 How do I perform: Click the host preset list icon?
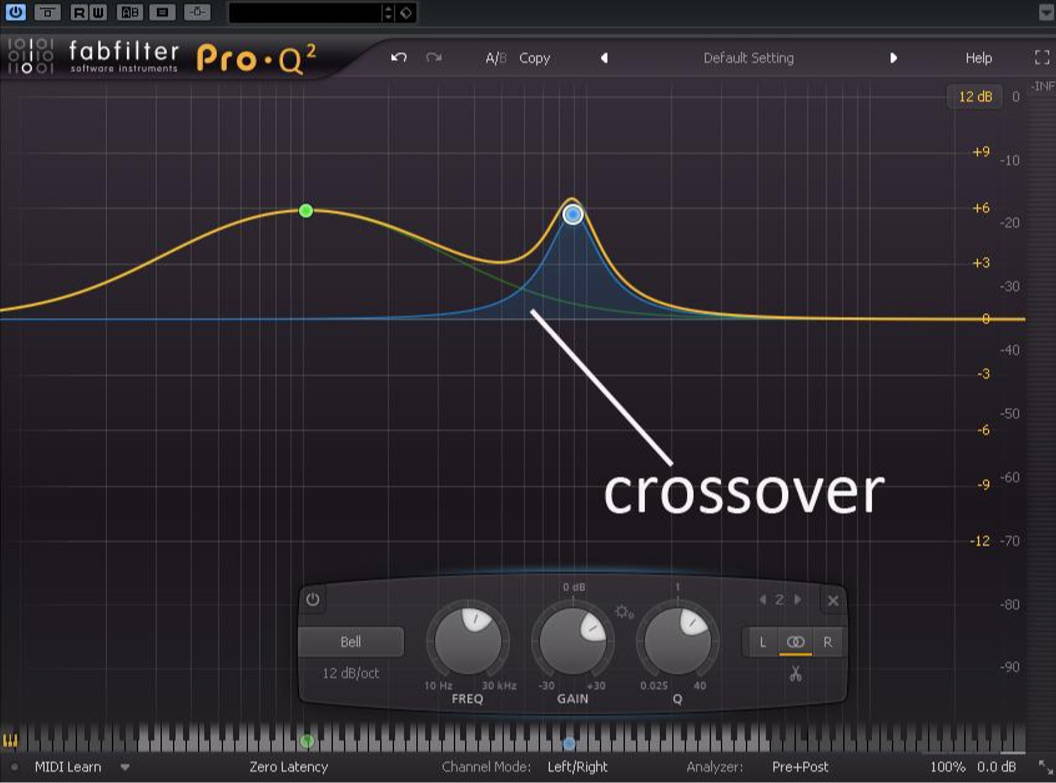point(162,12)
